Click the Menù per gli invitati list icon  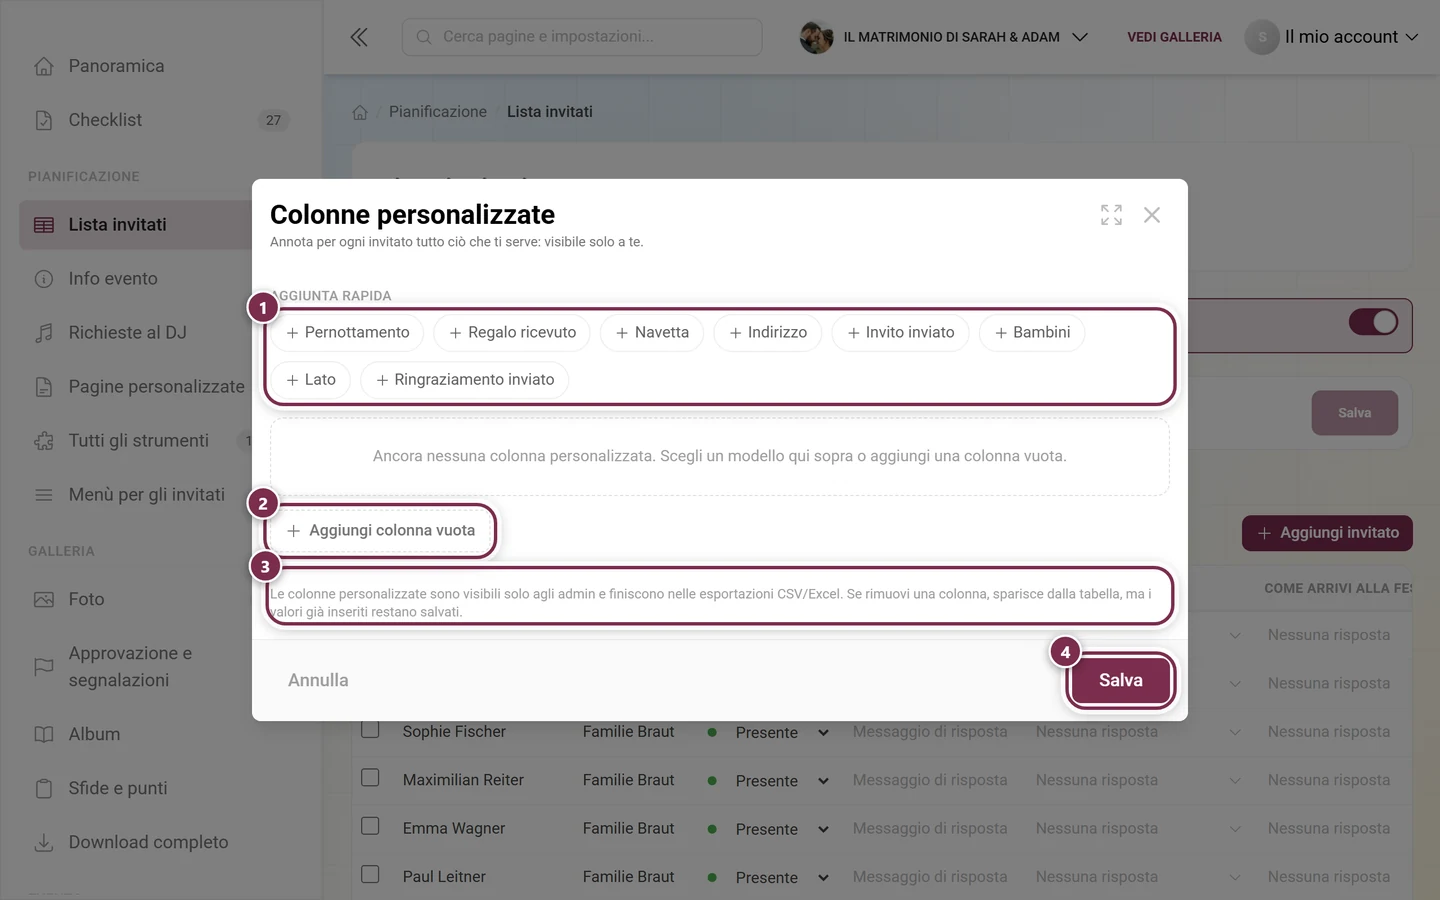click(44, 495)
